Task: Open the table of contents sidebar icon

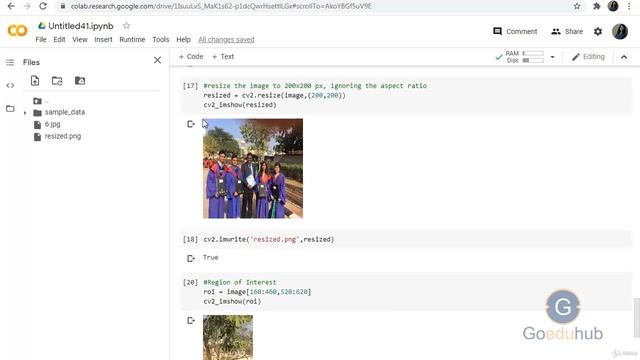Action: click(x=10, y=62)
